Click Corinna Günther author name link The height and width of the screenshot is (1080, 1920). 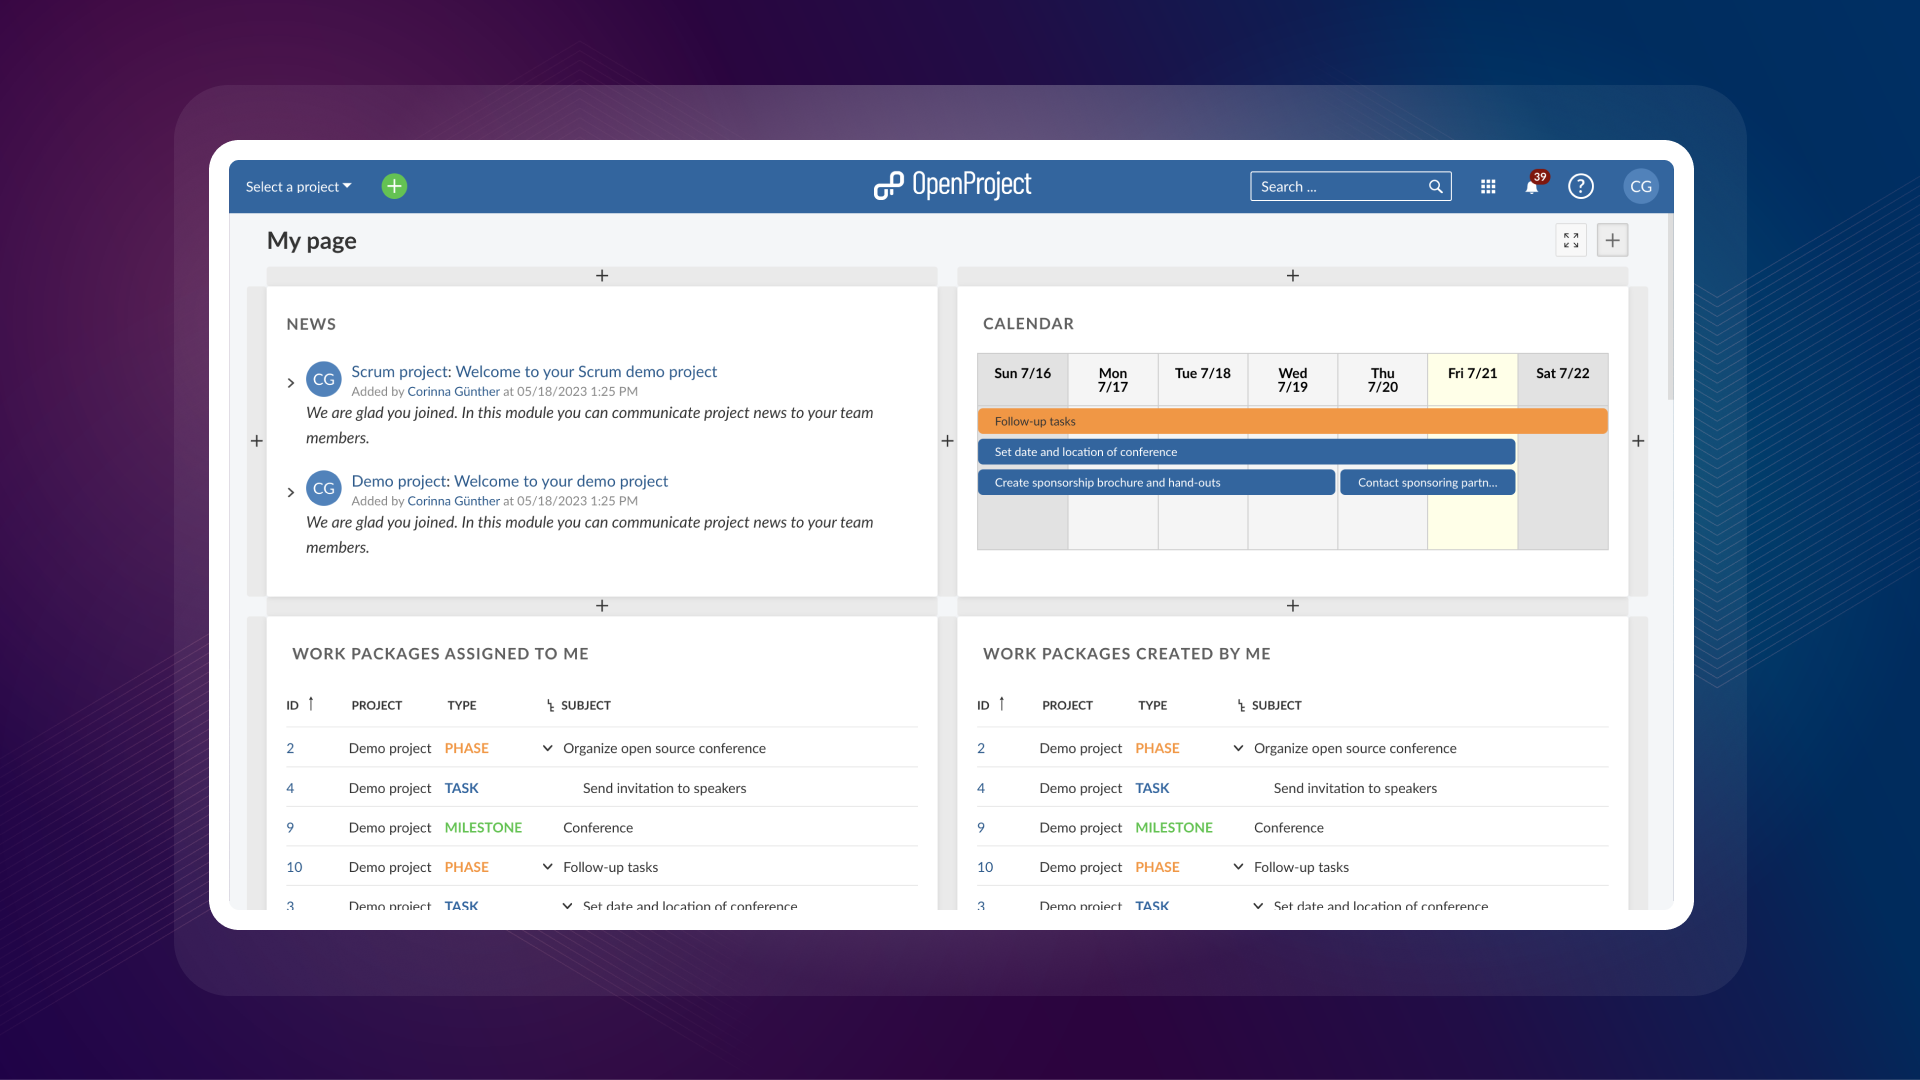452,390
